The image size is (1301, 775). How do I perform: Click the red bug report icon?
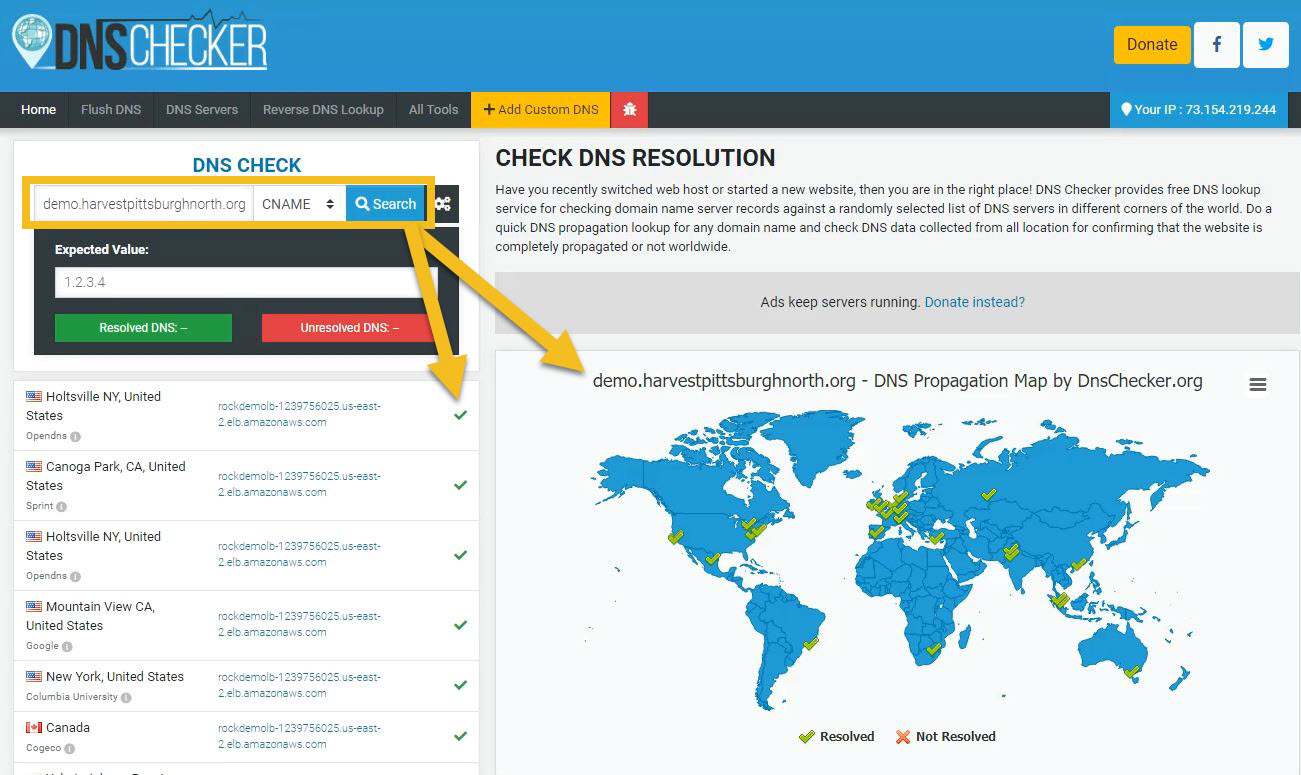pos(630,110)
